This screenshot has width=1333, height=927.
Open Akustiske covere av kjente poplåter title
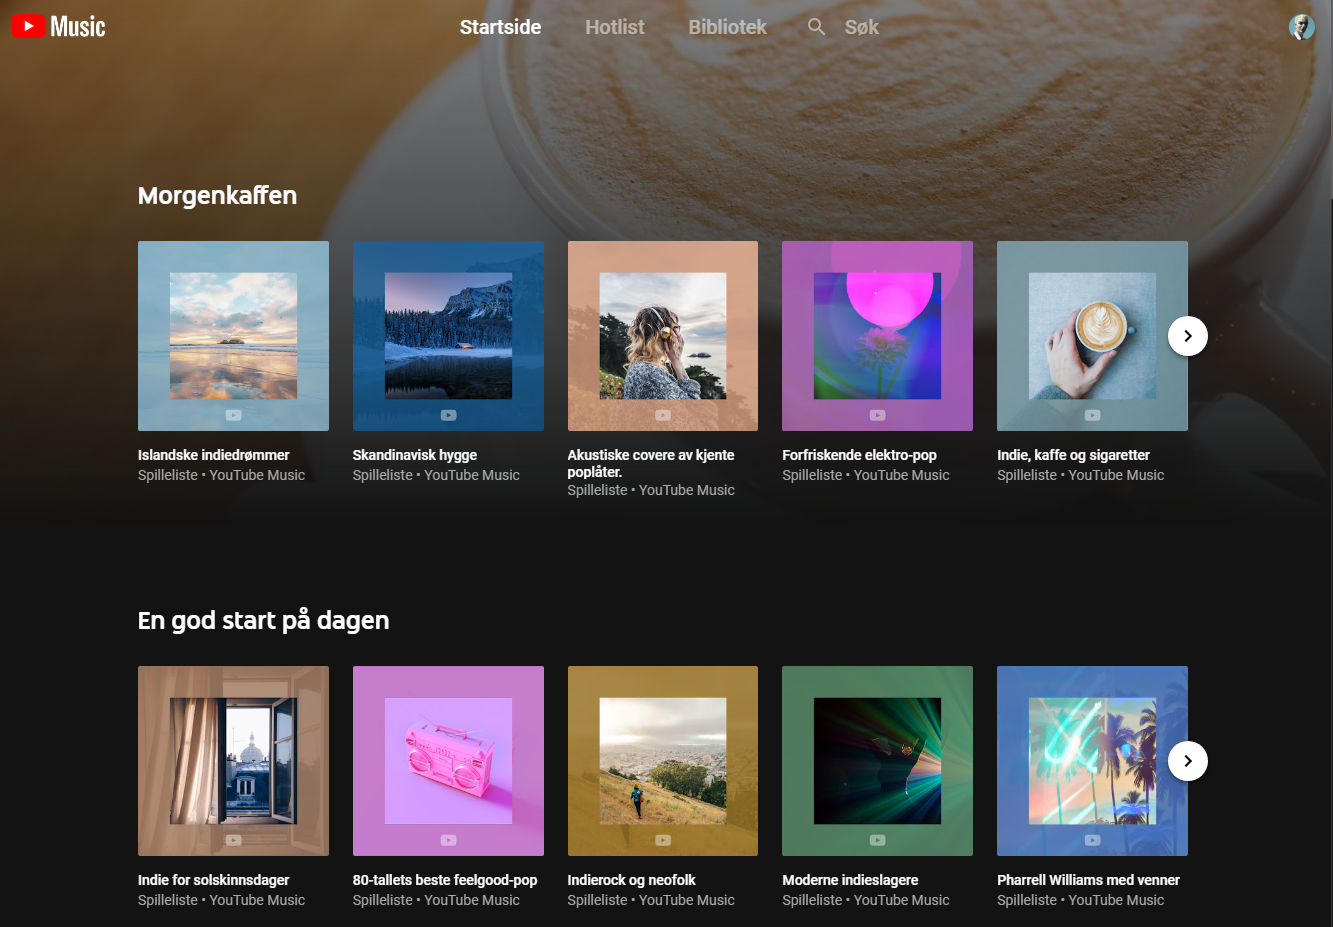(x=650, y=463)
